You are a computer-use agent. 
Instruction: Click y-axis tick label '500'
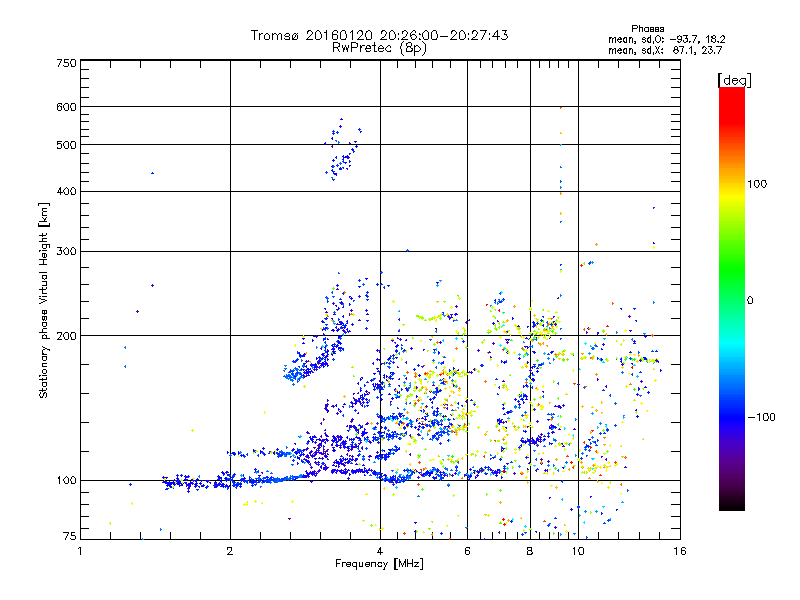67,145
